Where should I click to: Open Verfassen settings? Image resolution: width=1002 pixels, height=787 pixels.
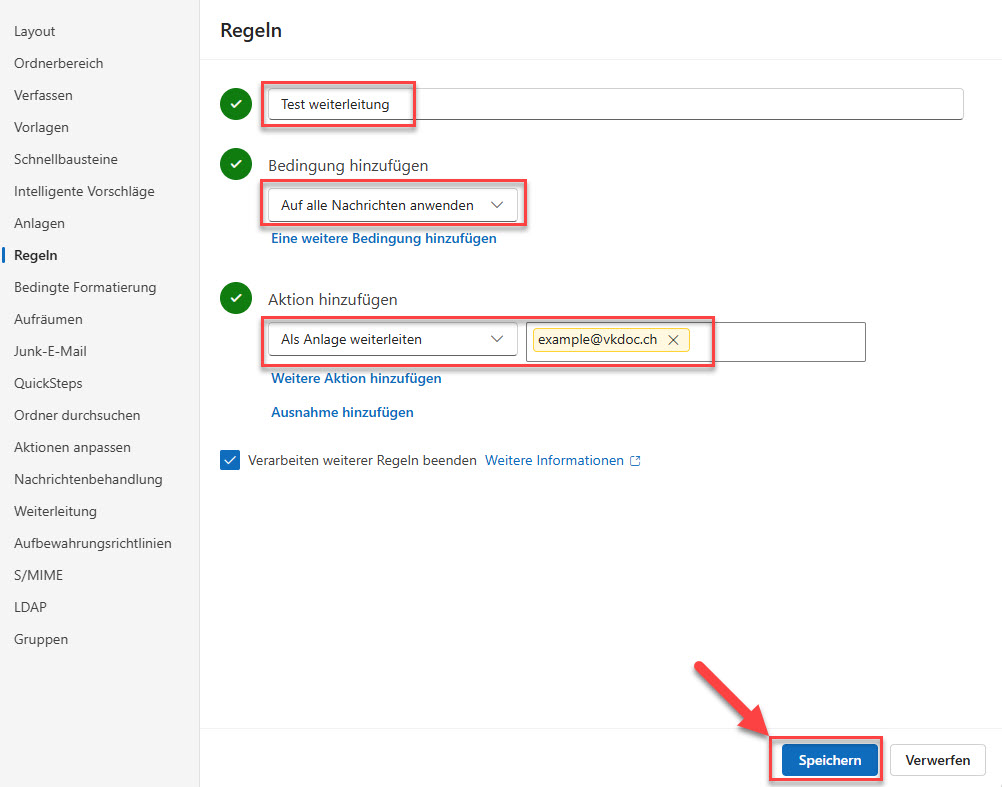point(43,95)
